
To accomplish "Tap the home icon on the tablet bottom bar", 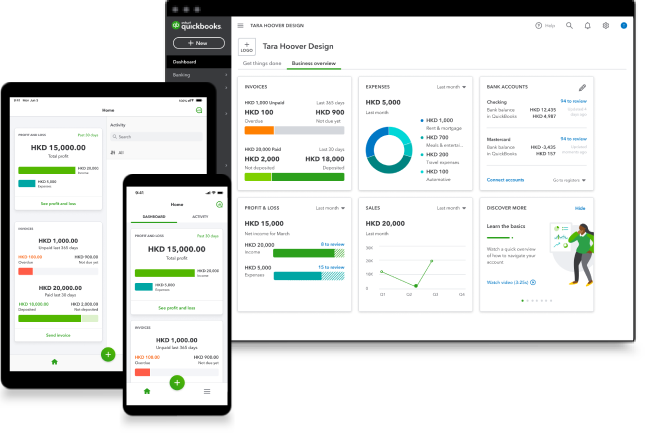I will pos(54,362).
